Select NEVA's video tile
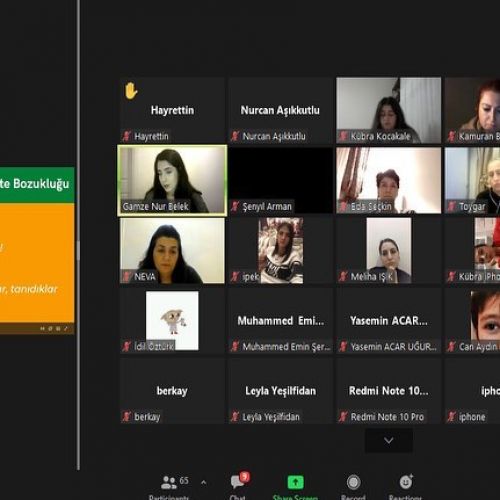 click(x=172, y=251)
